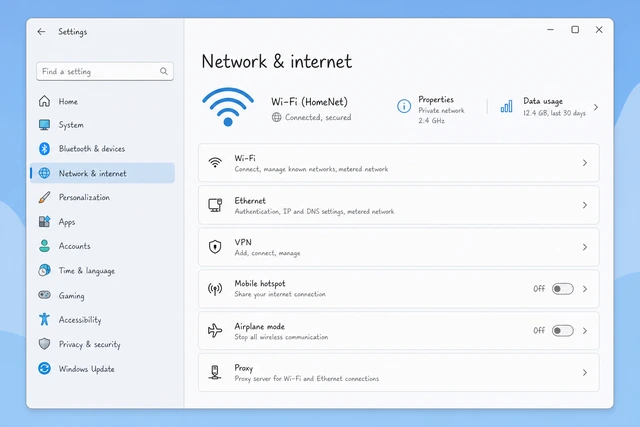Expand Mobile hotspot options chevron
The image size is (640, 427).
pos(584,289)
